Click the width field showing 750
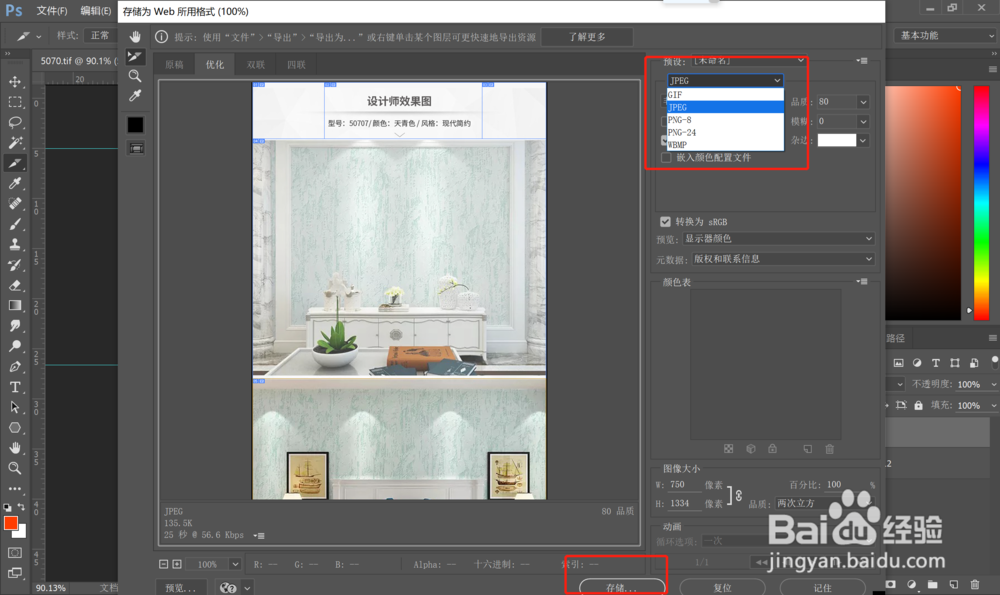This screenshot has width=1000, height=595. pyautogui.click(x=683, y=485)
